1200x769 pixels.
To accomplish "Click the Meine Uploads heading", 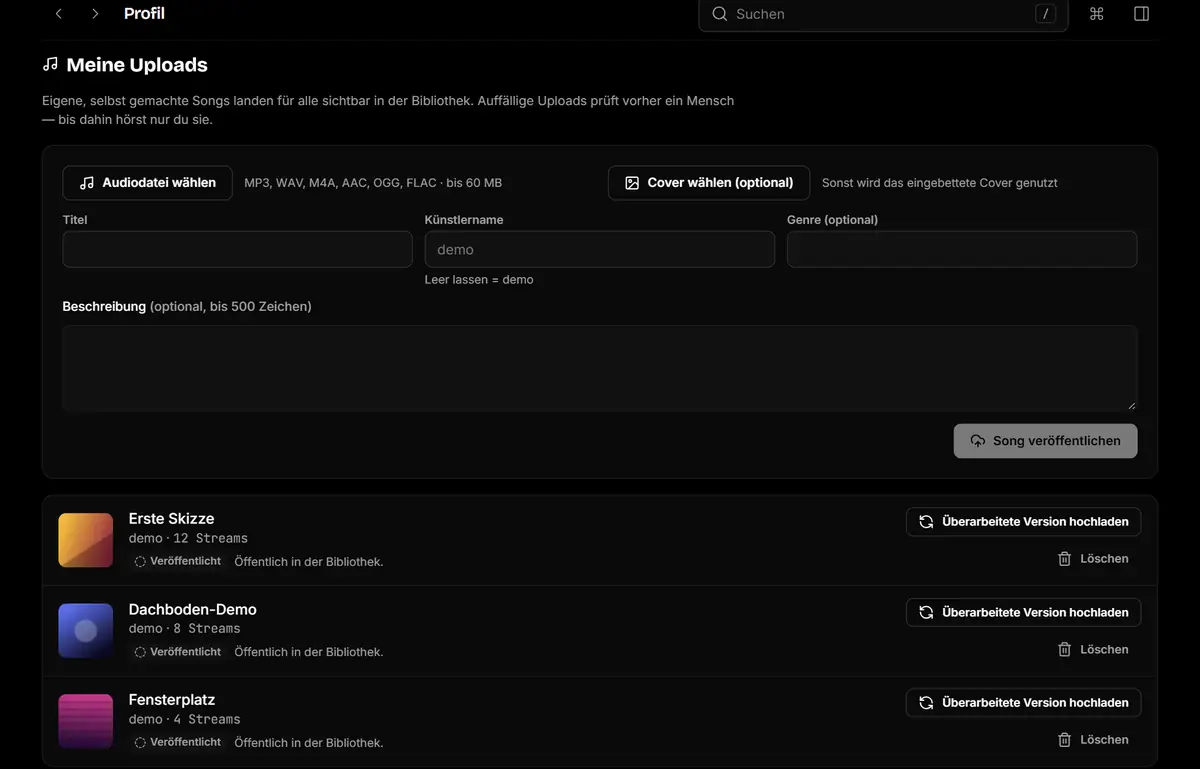I will 137,65.
